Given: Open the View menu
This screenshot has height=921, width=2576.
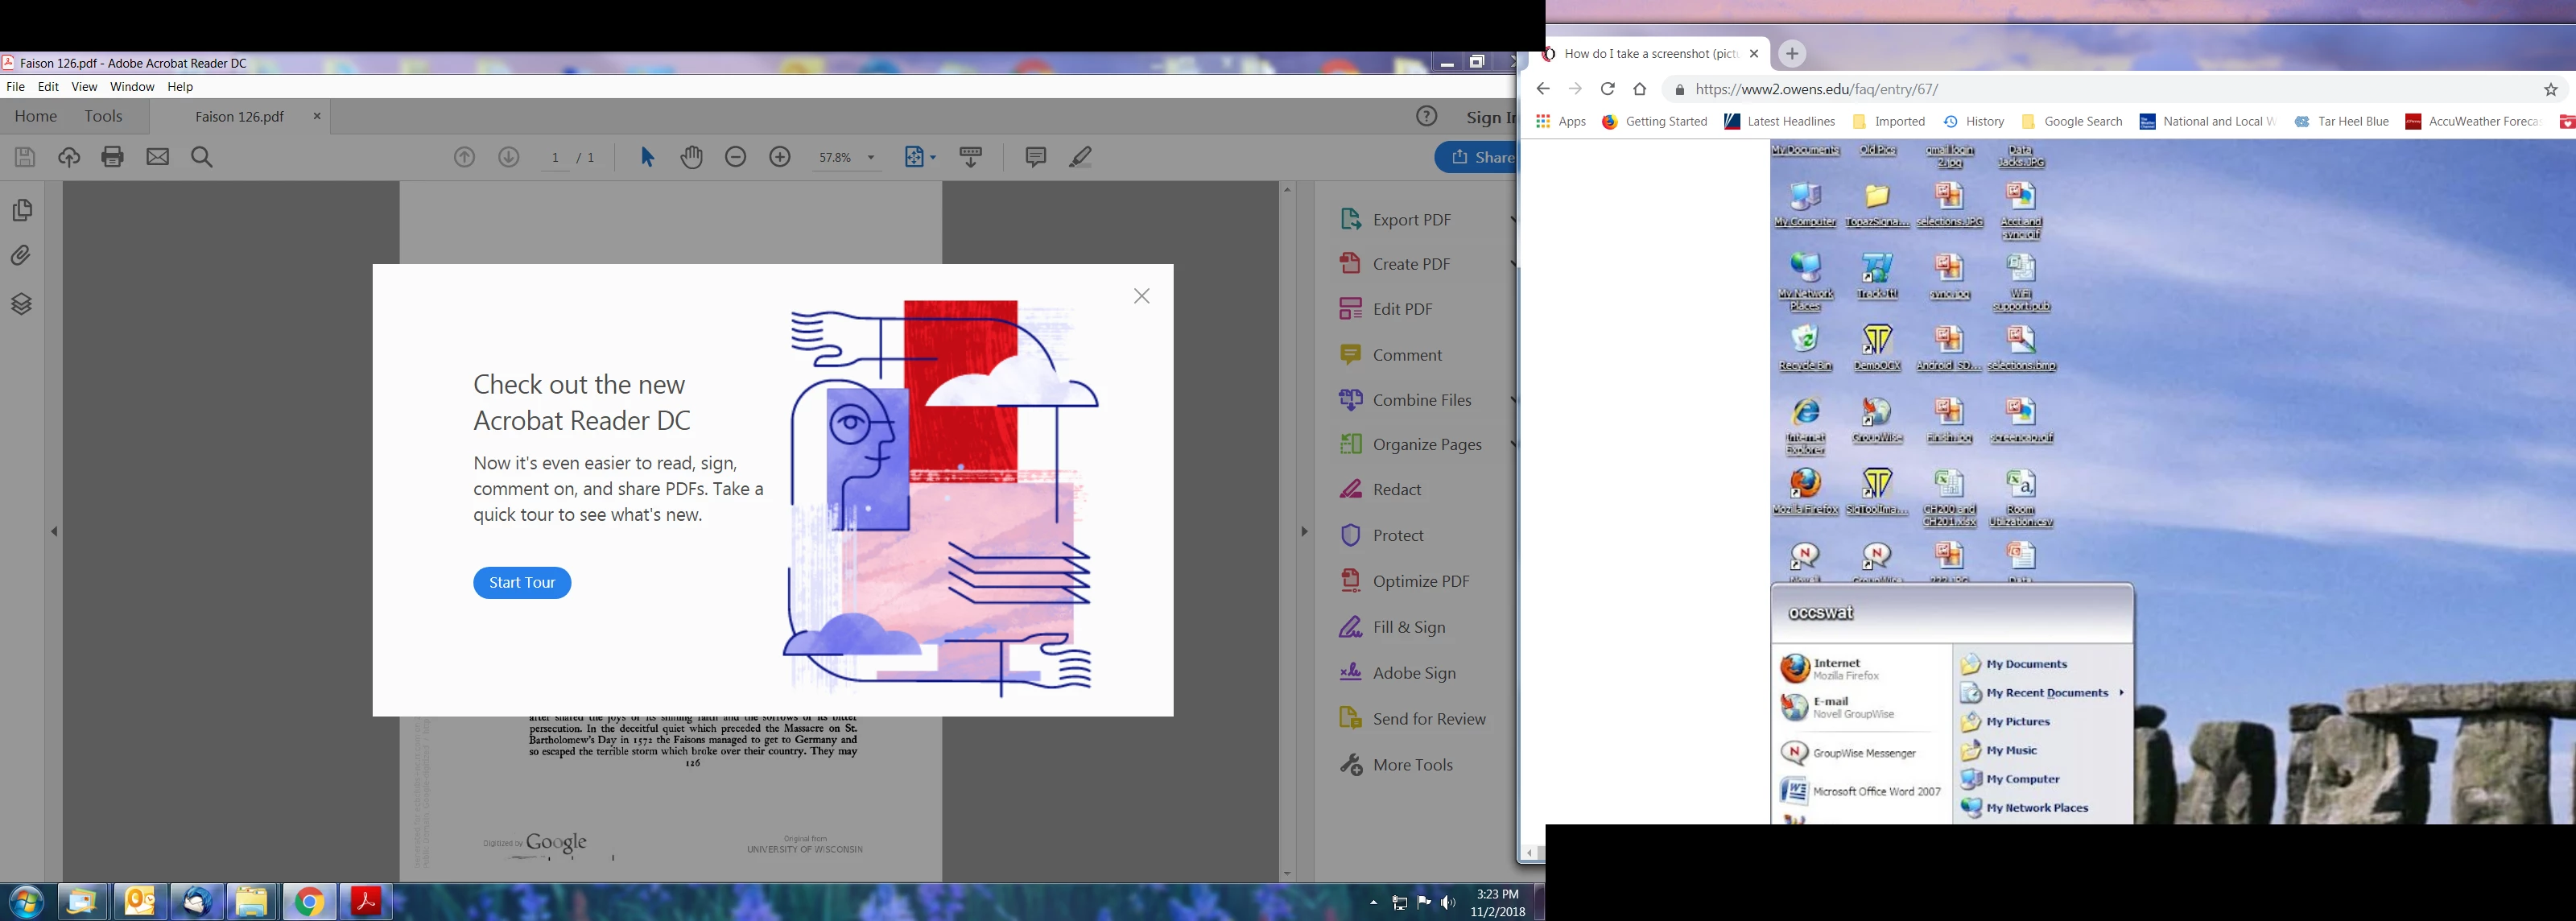Looking at the screenshot, I should (84, 87).
